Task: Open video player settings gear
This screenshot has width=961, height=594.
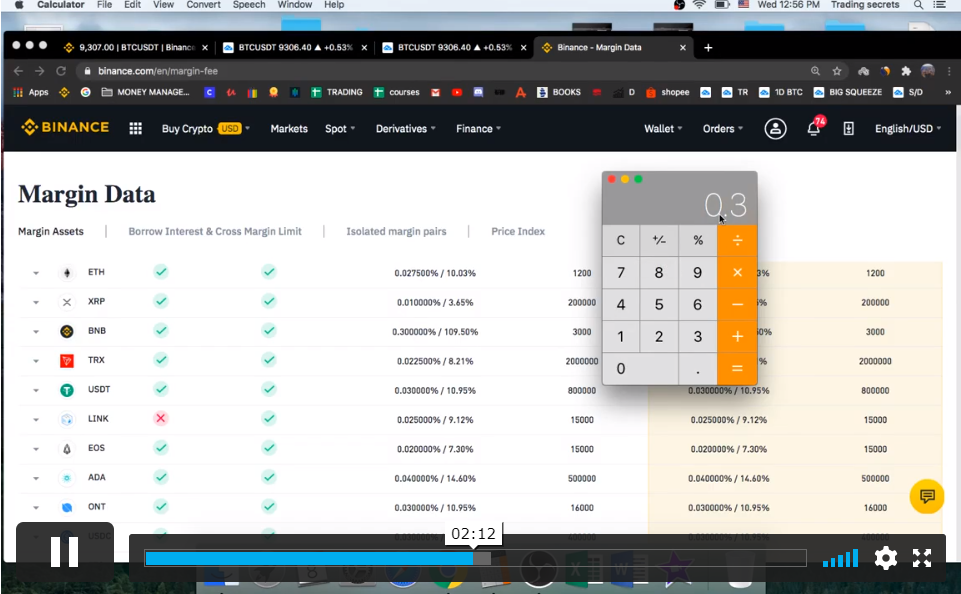Action: pyautogui.click(x=886, y=558)
